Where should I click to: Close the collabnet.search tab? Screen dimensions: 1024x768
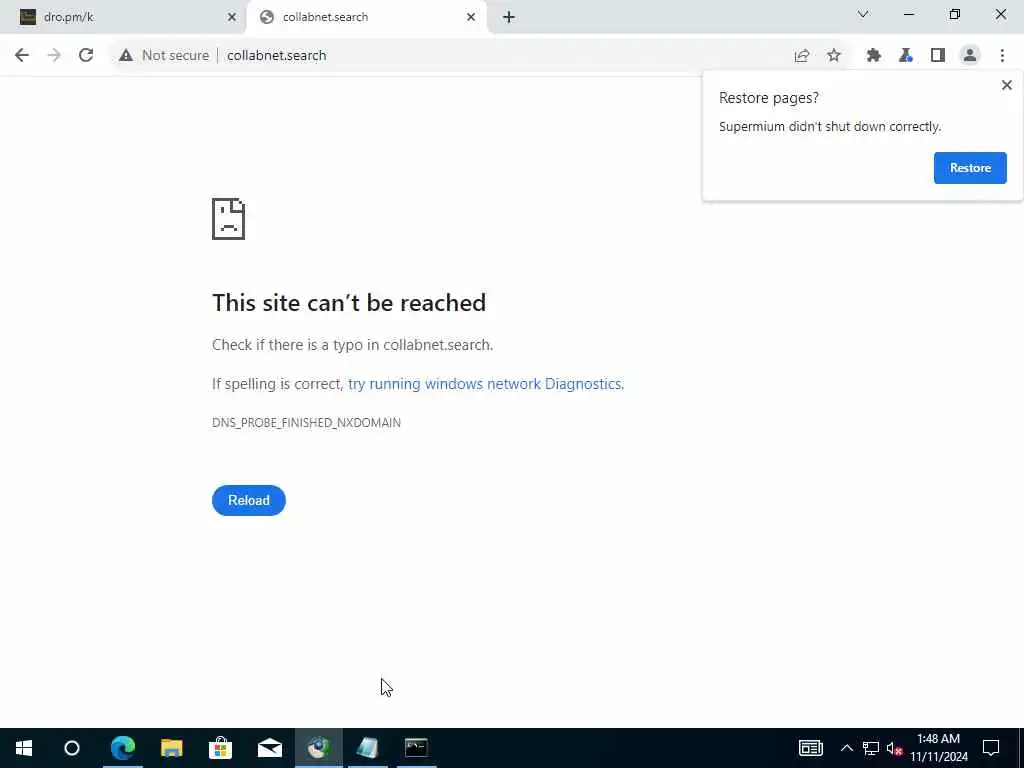(x=471, y=17)
